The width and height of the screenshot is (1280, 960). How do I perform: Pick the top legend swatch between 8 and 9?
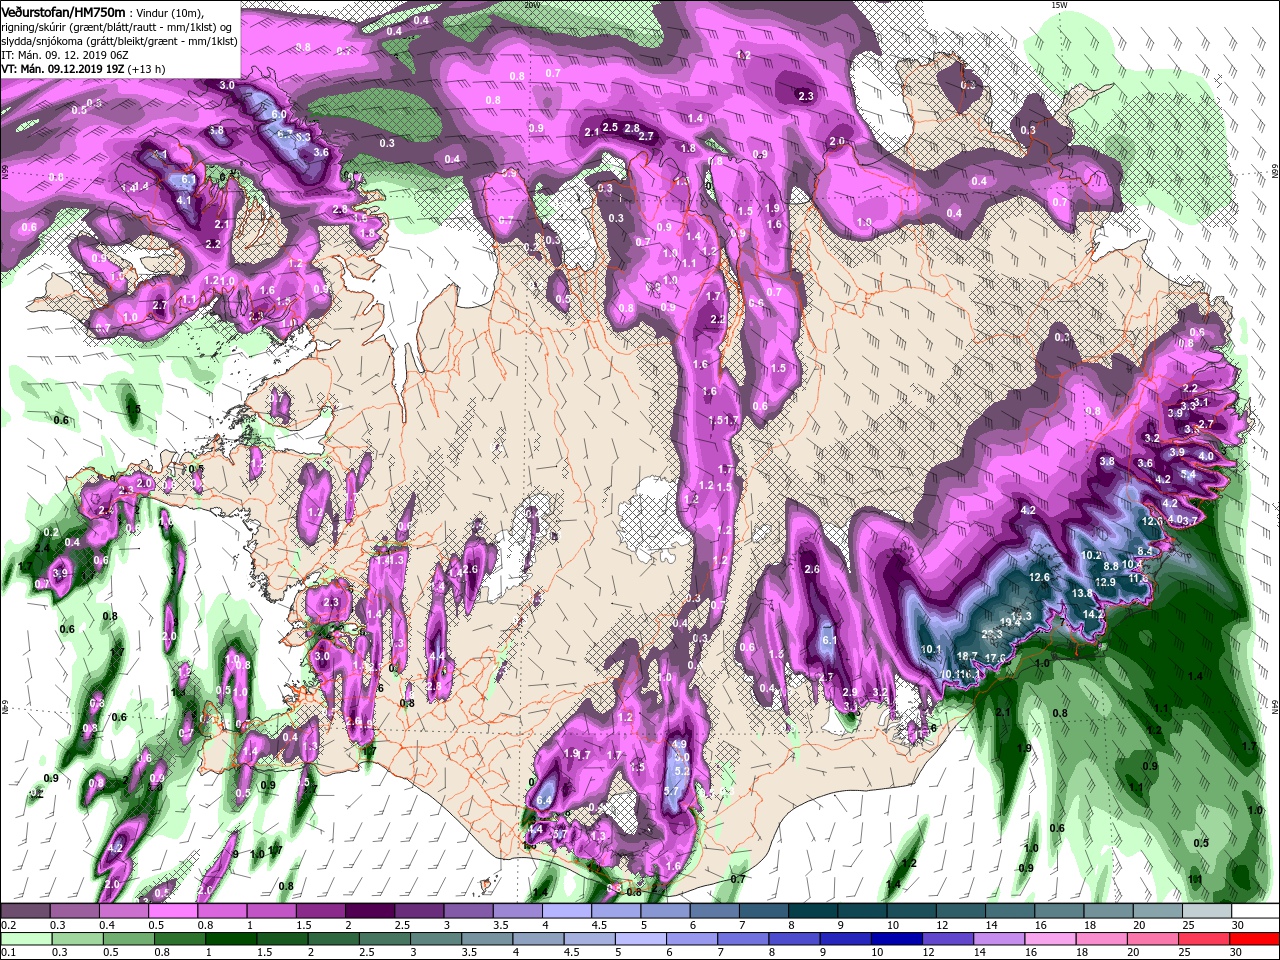coord(812,911)
